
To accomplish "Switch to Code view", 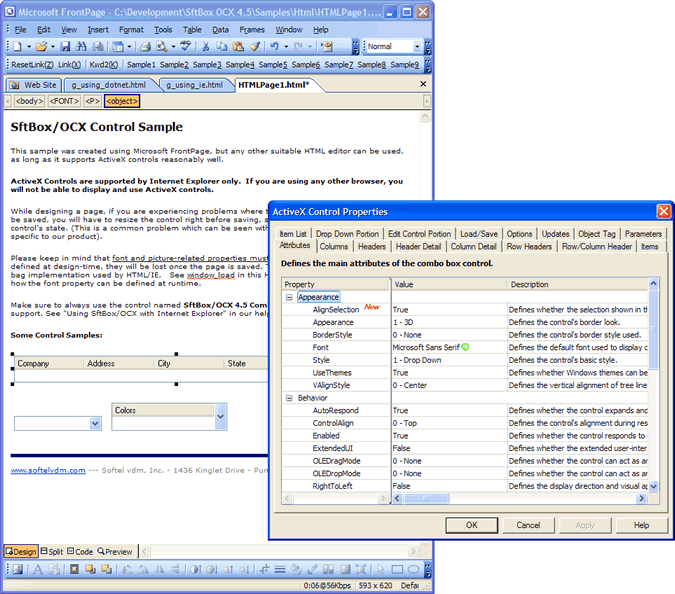I will tap(81, 551).
